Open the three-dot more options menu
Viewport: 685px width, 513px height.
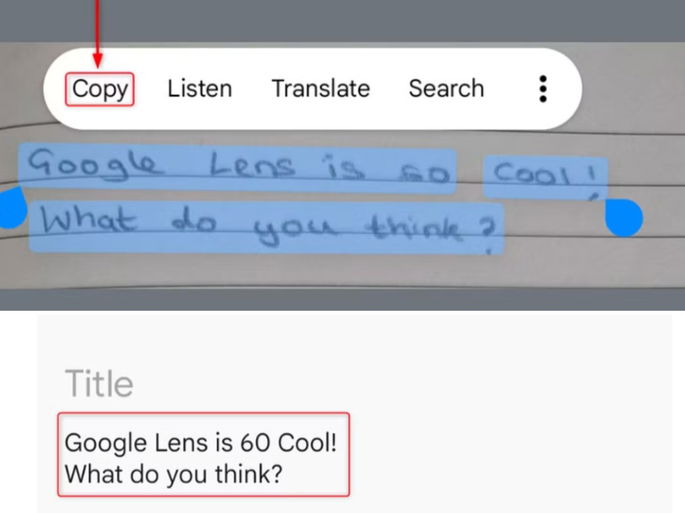pos(543,89)
